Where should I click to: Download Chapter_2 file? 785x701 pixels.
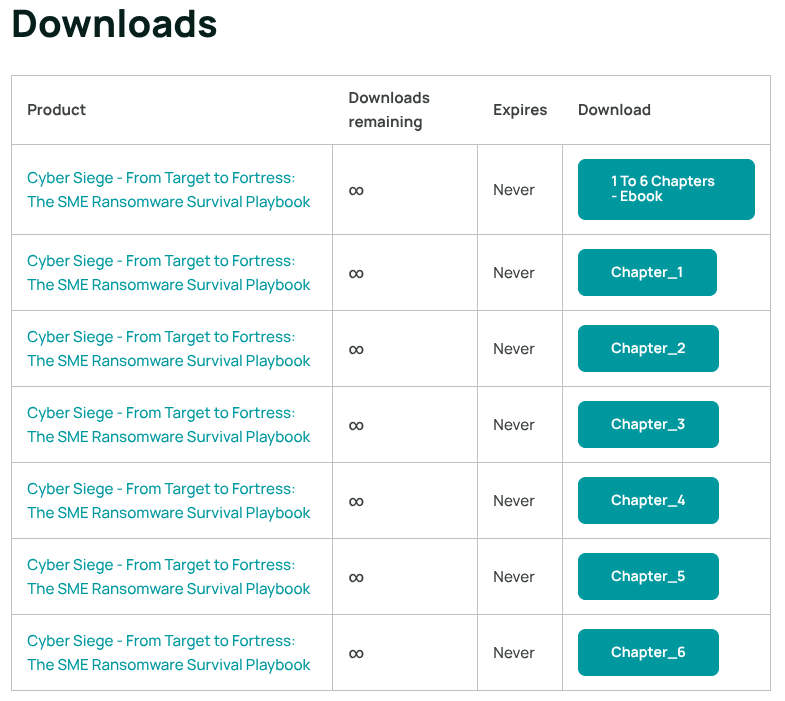point(648,348)
